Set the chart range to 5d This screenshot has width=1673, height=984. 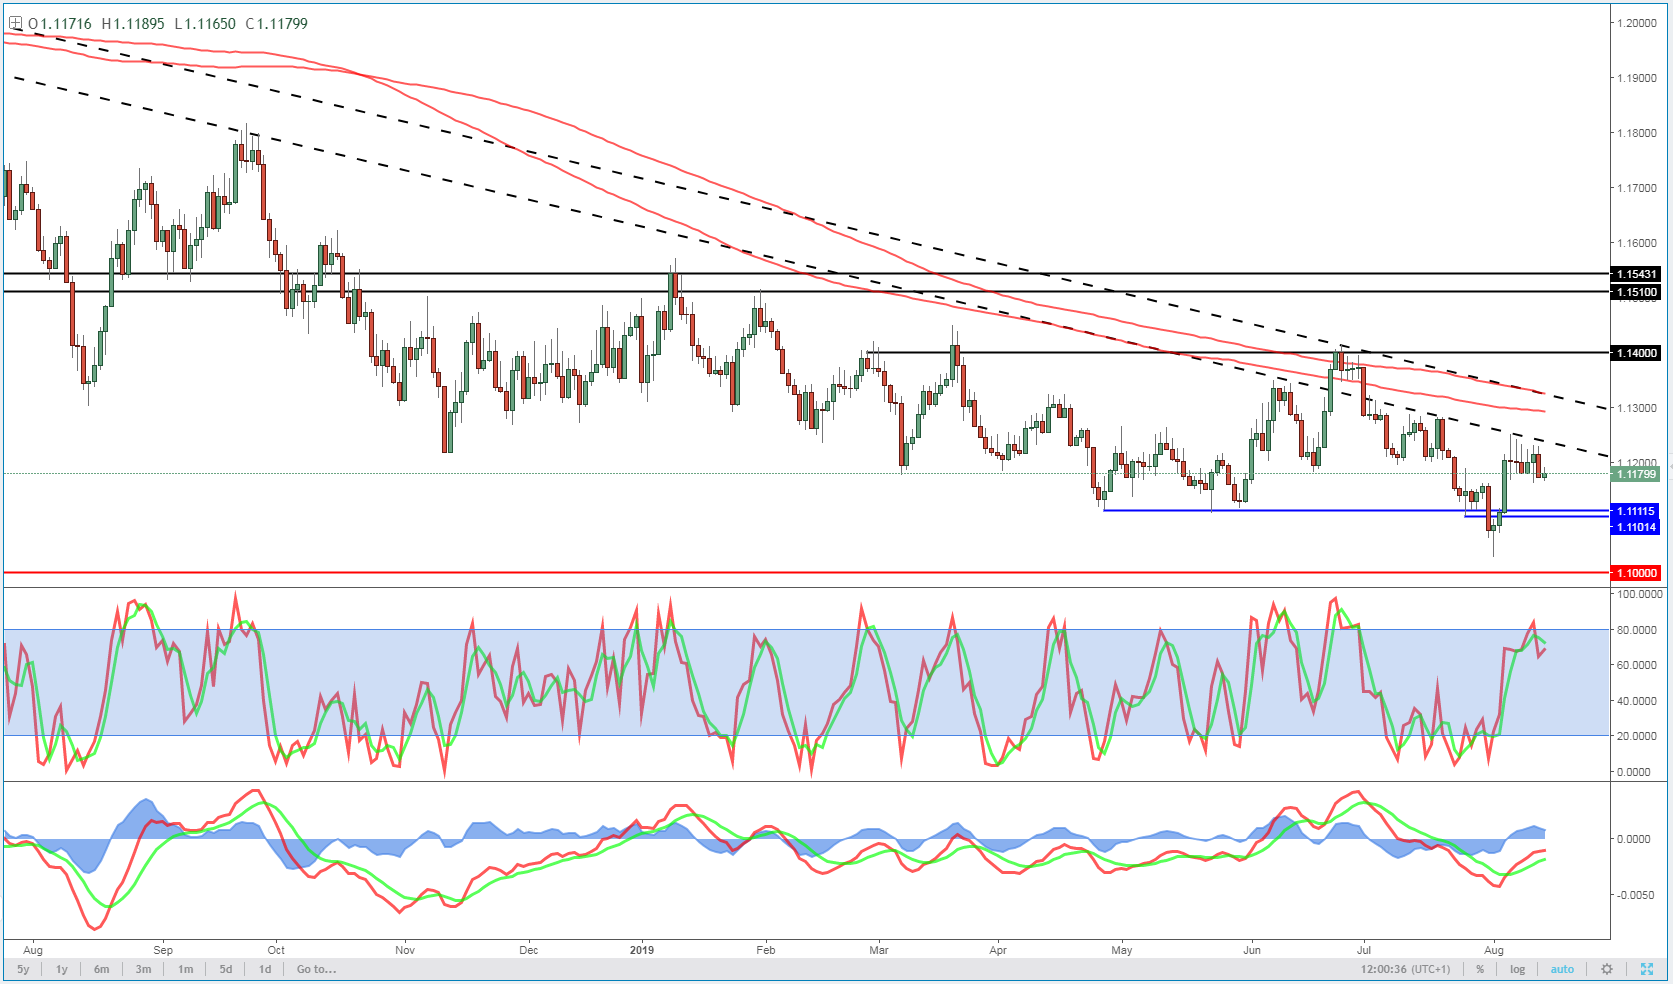pyautogui.click(x=226, y=969)
